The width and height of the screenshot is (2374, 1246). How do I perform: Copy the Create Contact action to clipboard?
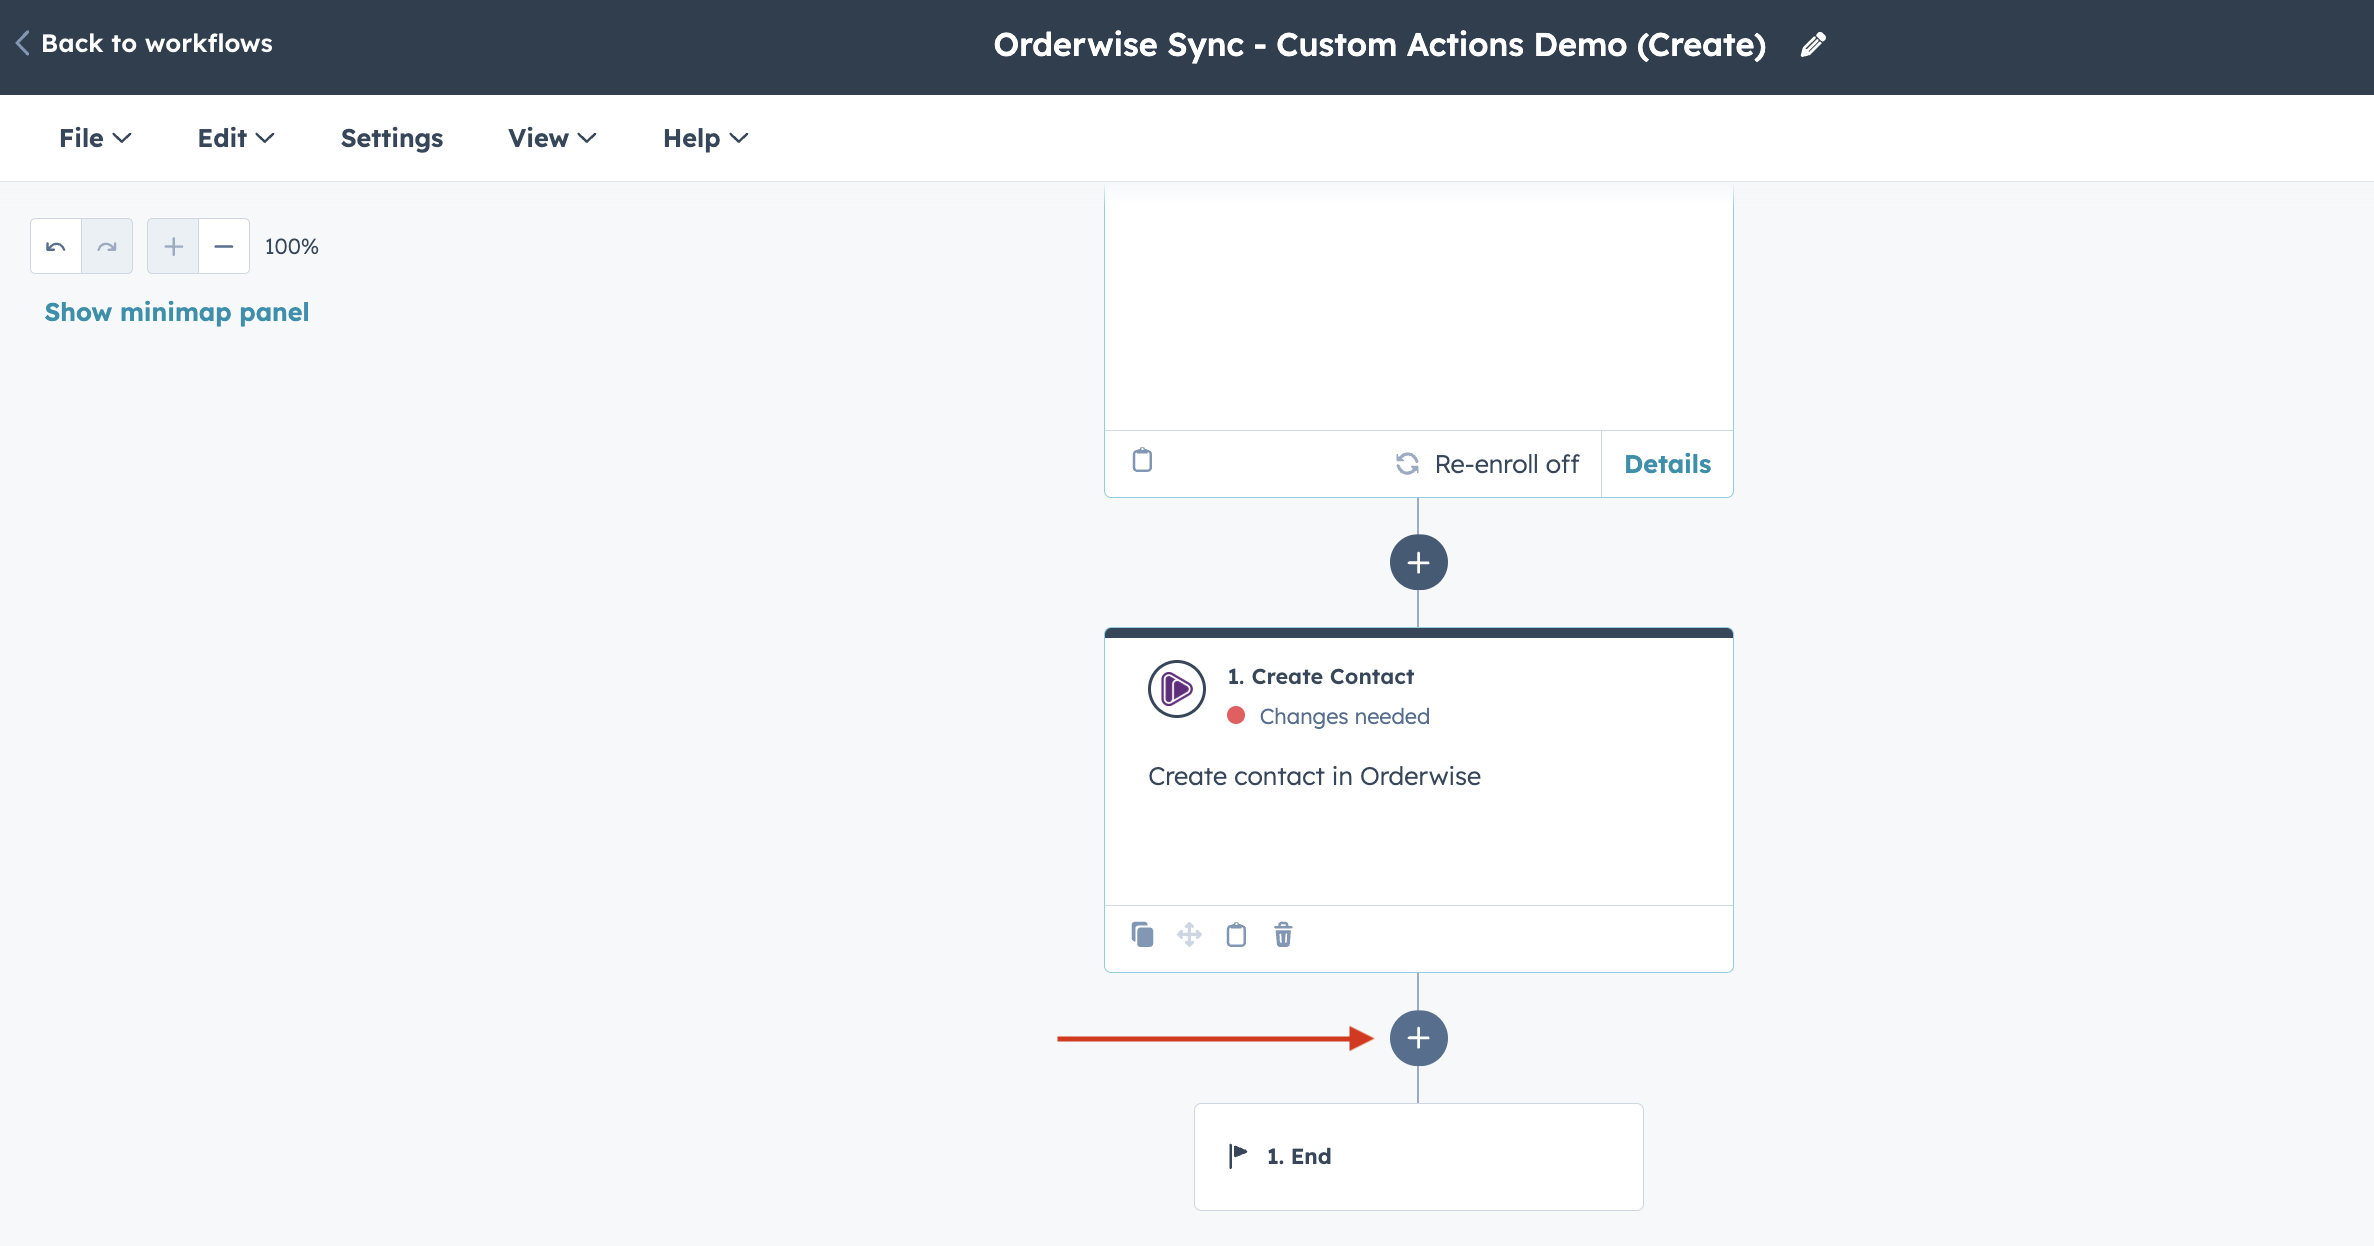1236,935
